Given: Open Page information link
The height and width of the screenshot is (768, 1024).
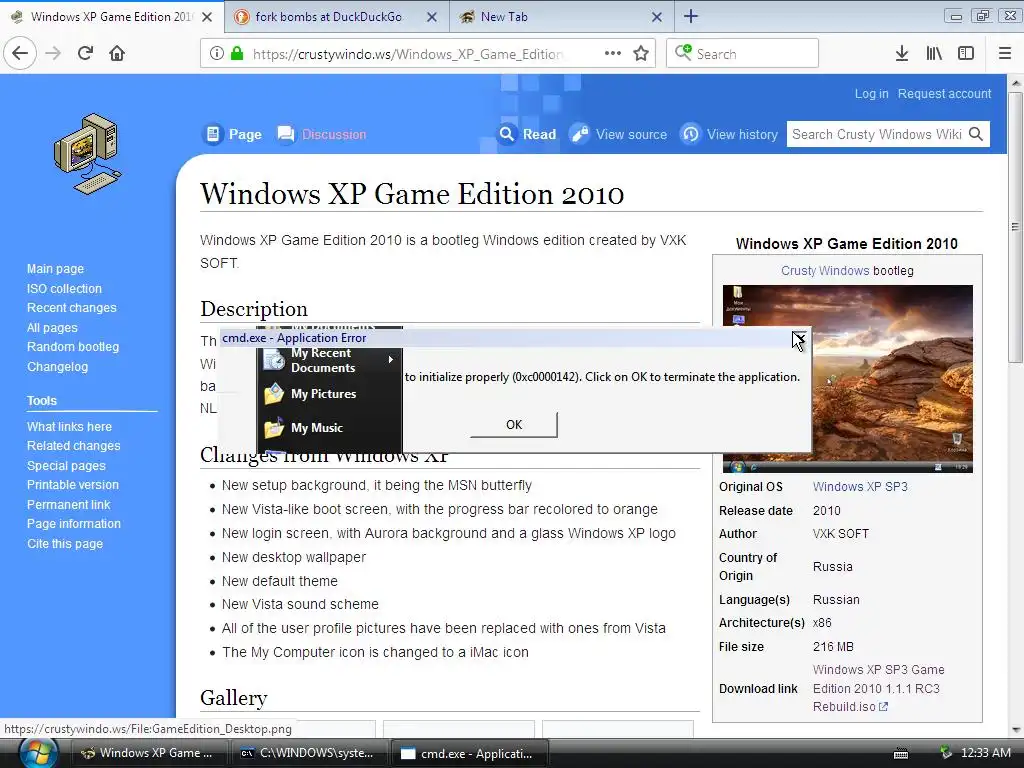Looking at the screenshot, I should point(74,524).
